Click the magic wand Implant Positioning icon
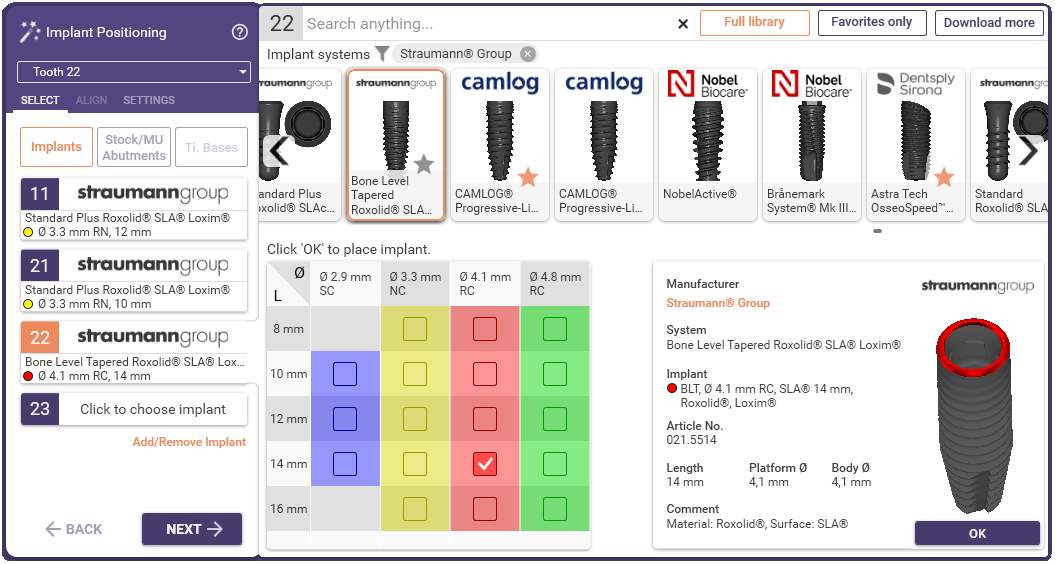Image resolution: width=1056 pixels, height=564 pixels. click(x=30, y=32)
